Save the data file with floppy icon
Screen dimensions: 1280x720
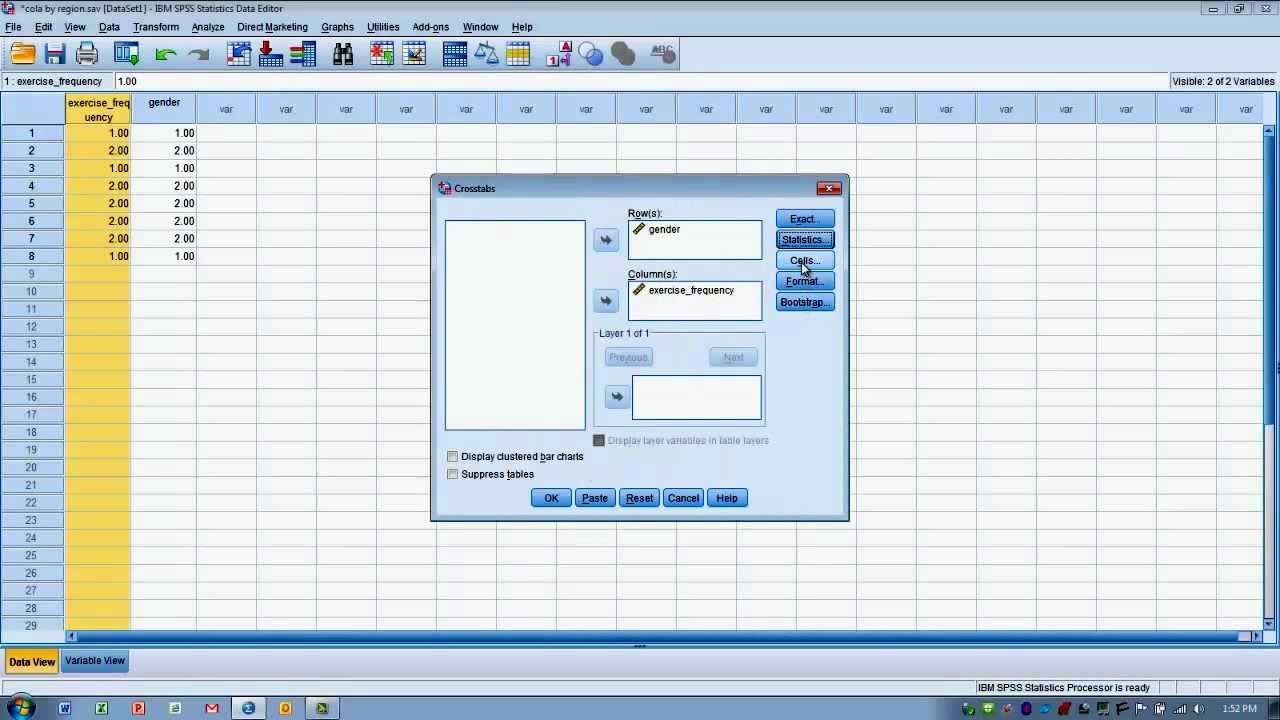click(55, 55)
